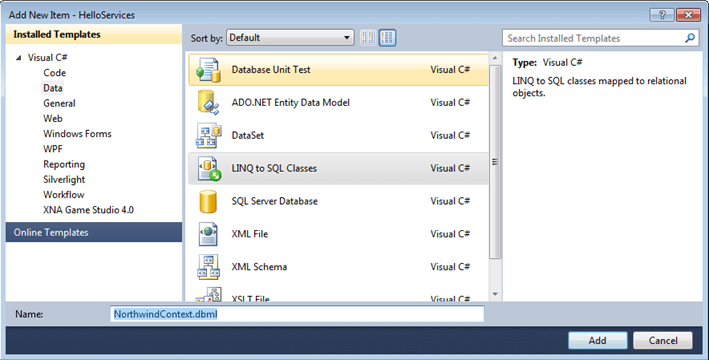This screenshot has height=360, width=709.
Task: Select the XML File template icon
Action: click(208, 234)
